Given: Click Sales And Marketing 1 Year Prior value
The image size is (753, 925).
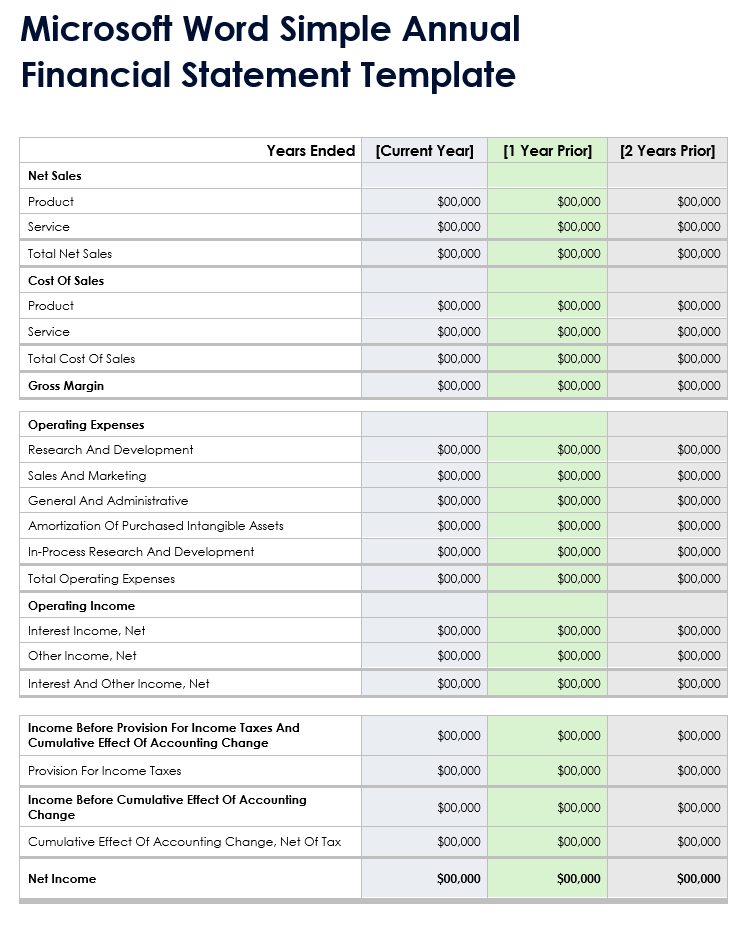Looking at the screenshot, I should pos(578,476).
